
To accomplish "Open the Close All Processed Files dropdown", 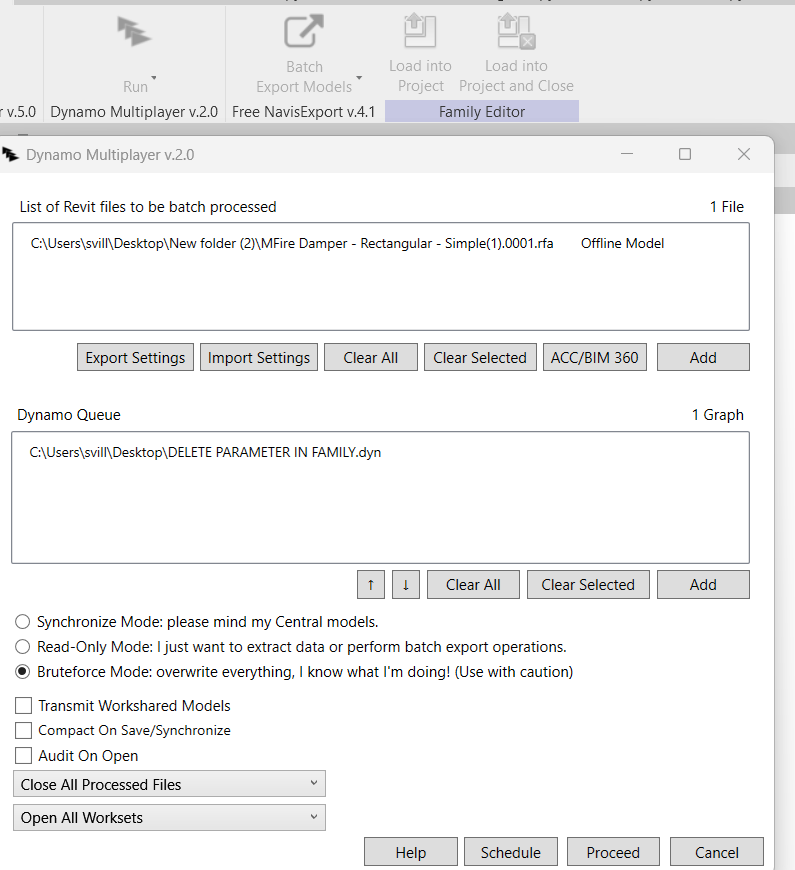I will click(x=169, y=784).
